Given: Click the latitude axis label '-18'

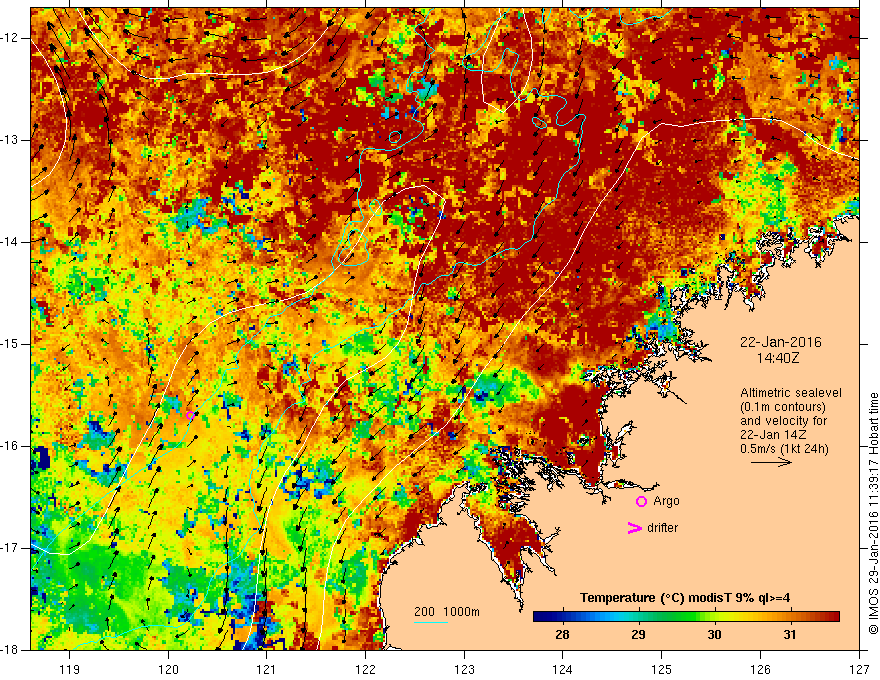Looking at the screenshot, I should tap(10, 650).
